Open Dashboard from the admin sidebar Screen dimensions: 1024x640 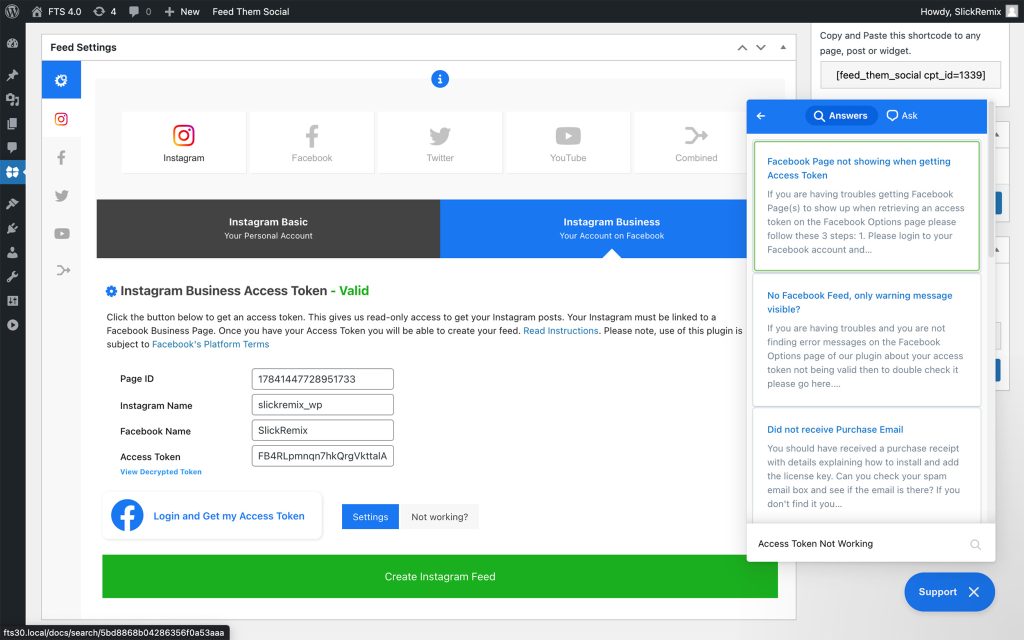(x=12, y=43)
